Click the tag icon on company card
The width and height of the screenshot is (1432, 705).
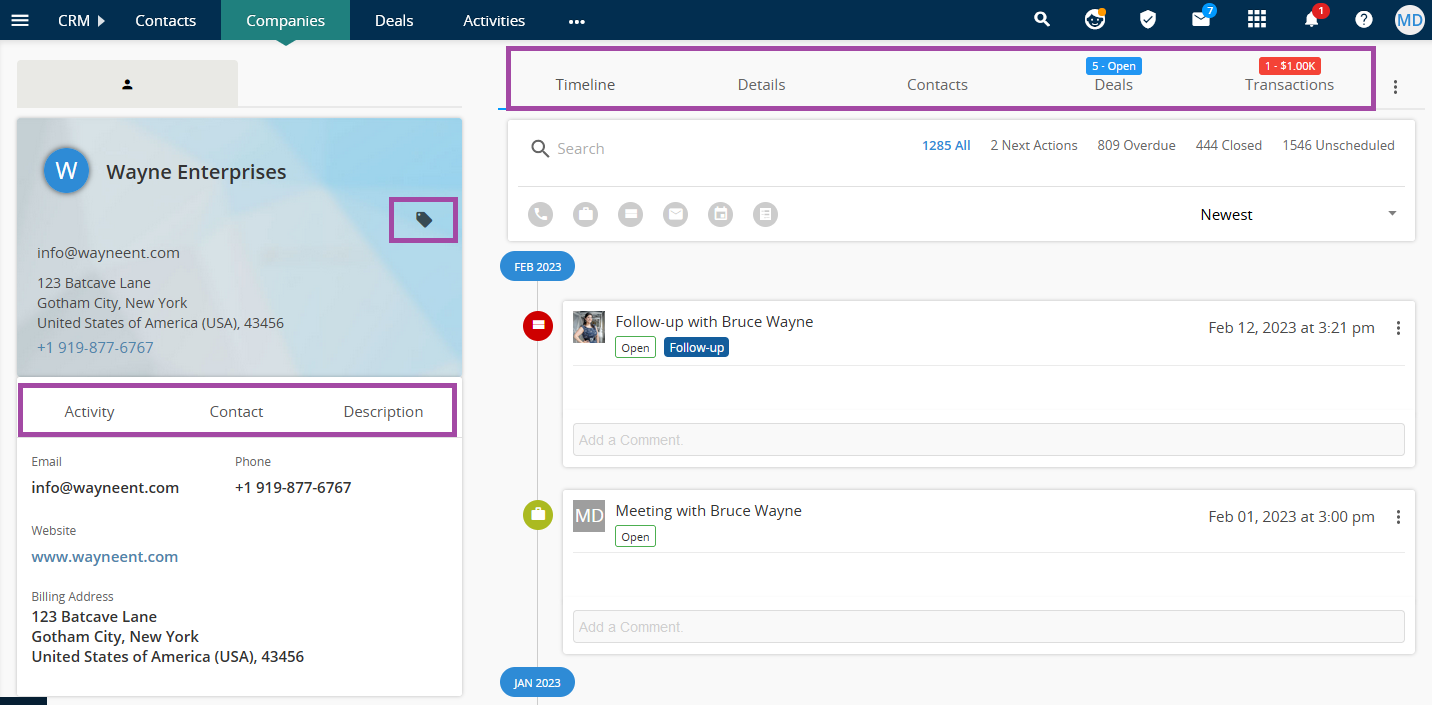424,219
